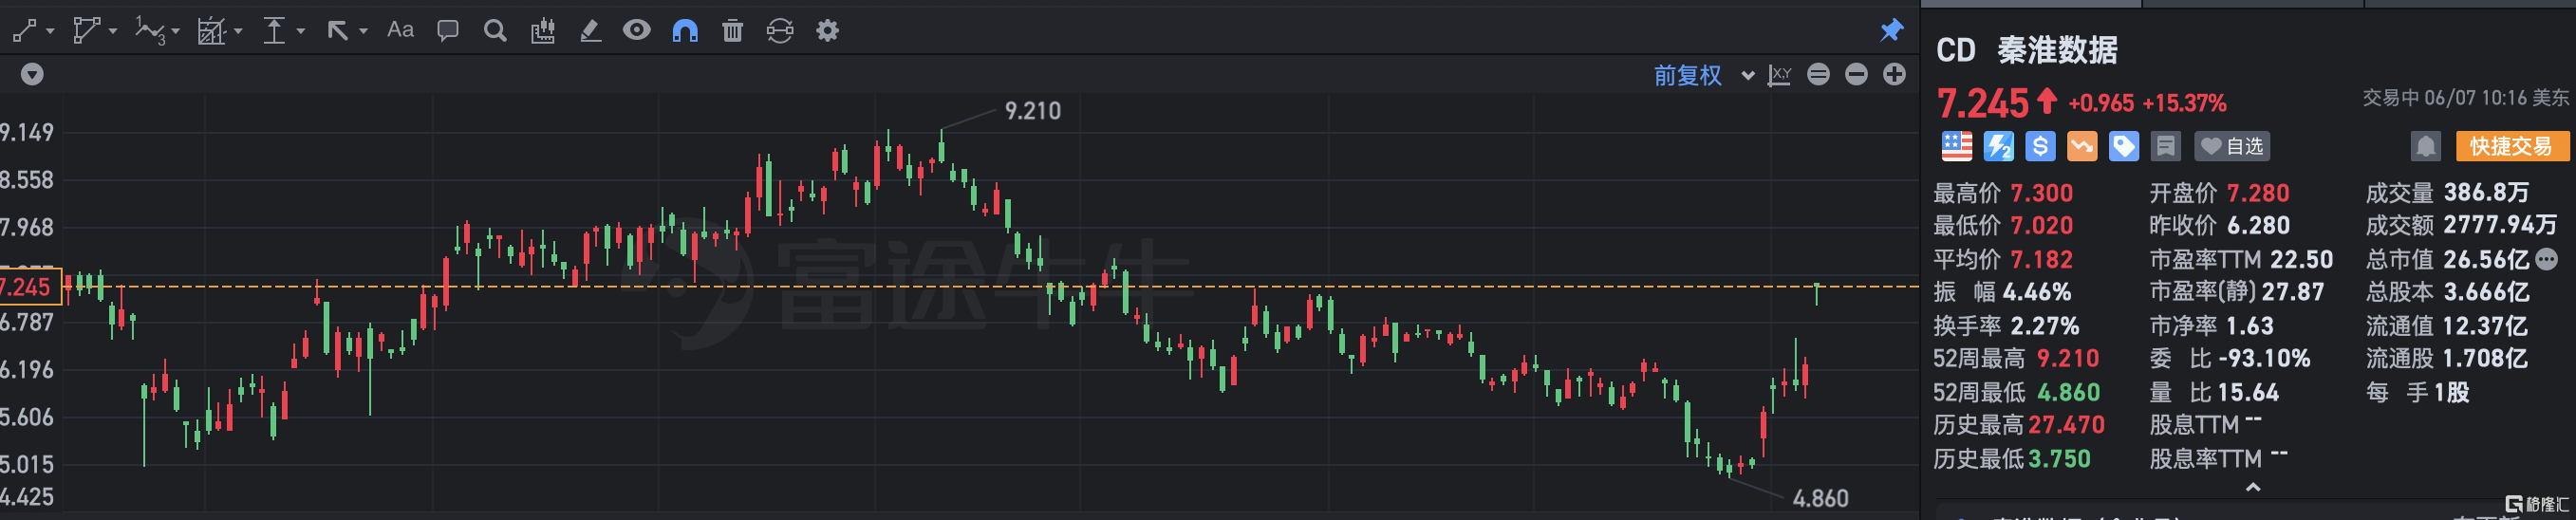
Task: Select the candlestick measure tool
Action: point(543,31)
